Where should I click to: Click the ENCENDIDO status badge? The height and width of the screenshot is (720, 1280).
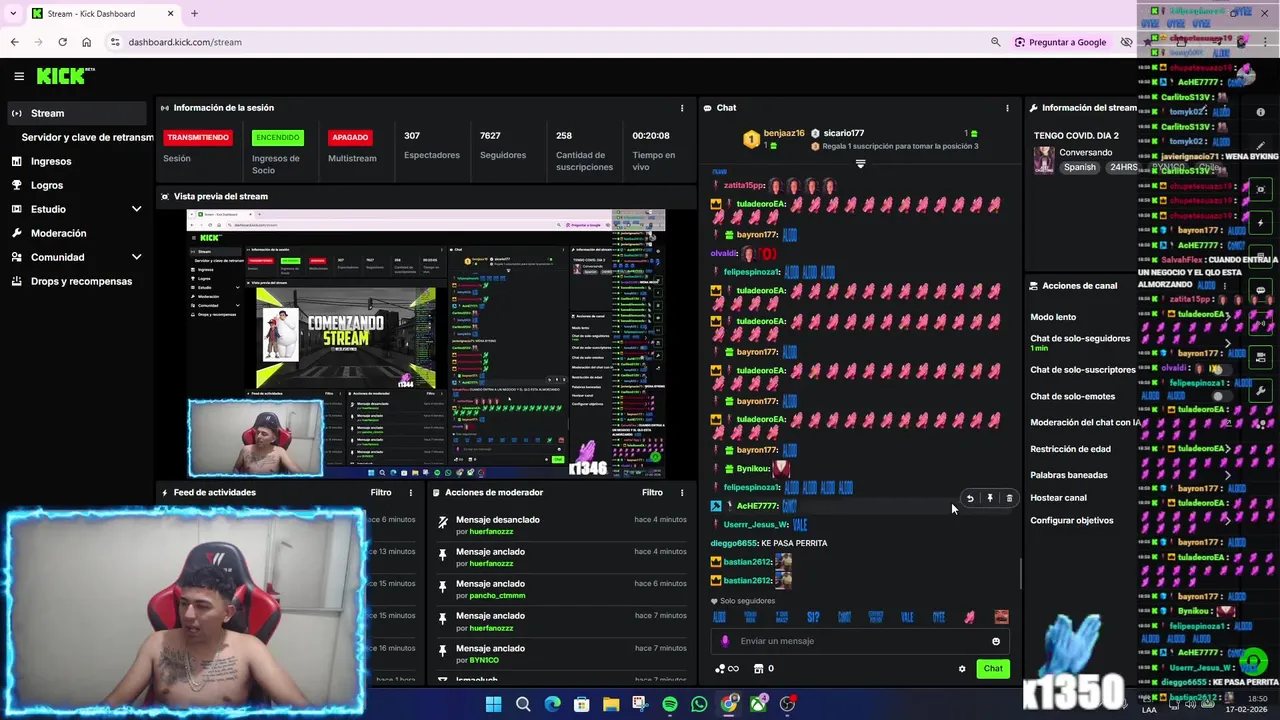[x=277, y=138]
